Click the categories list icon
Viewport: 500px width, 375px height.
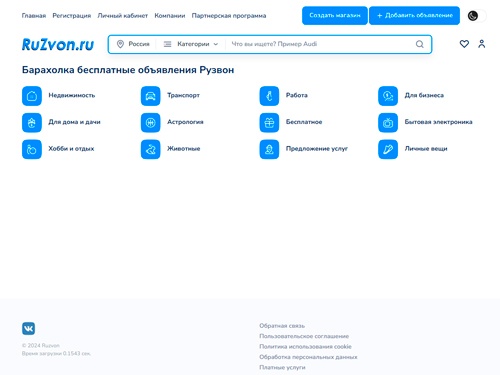pos(167,44)
